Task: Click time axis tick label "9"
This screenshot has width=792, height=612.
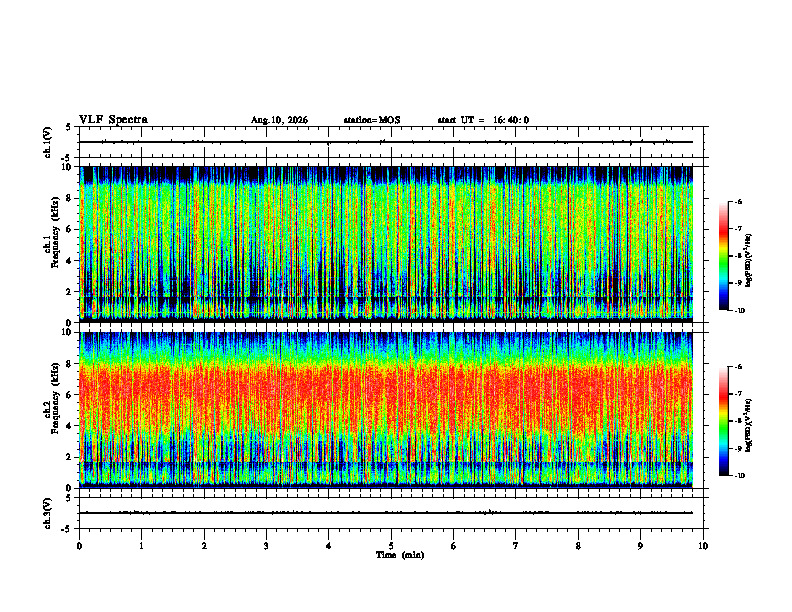Action: click(640, 546)
